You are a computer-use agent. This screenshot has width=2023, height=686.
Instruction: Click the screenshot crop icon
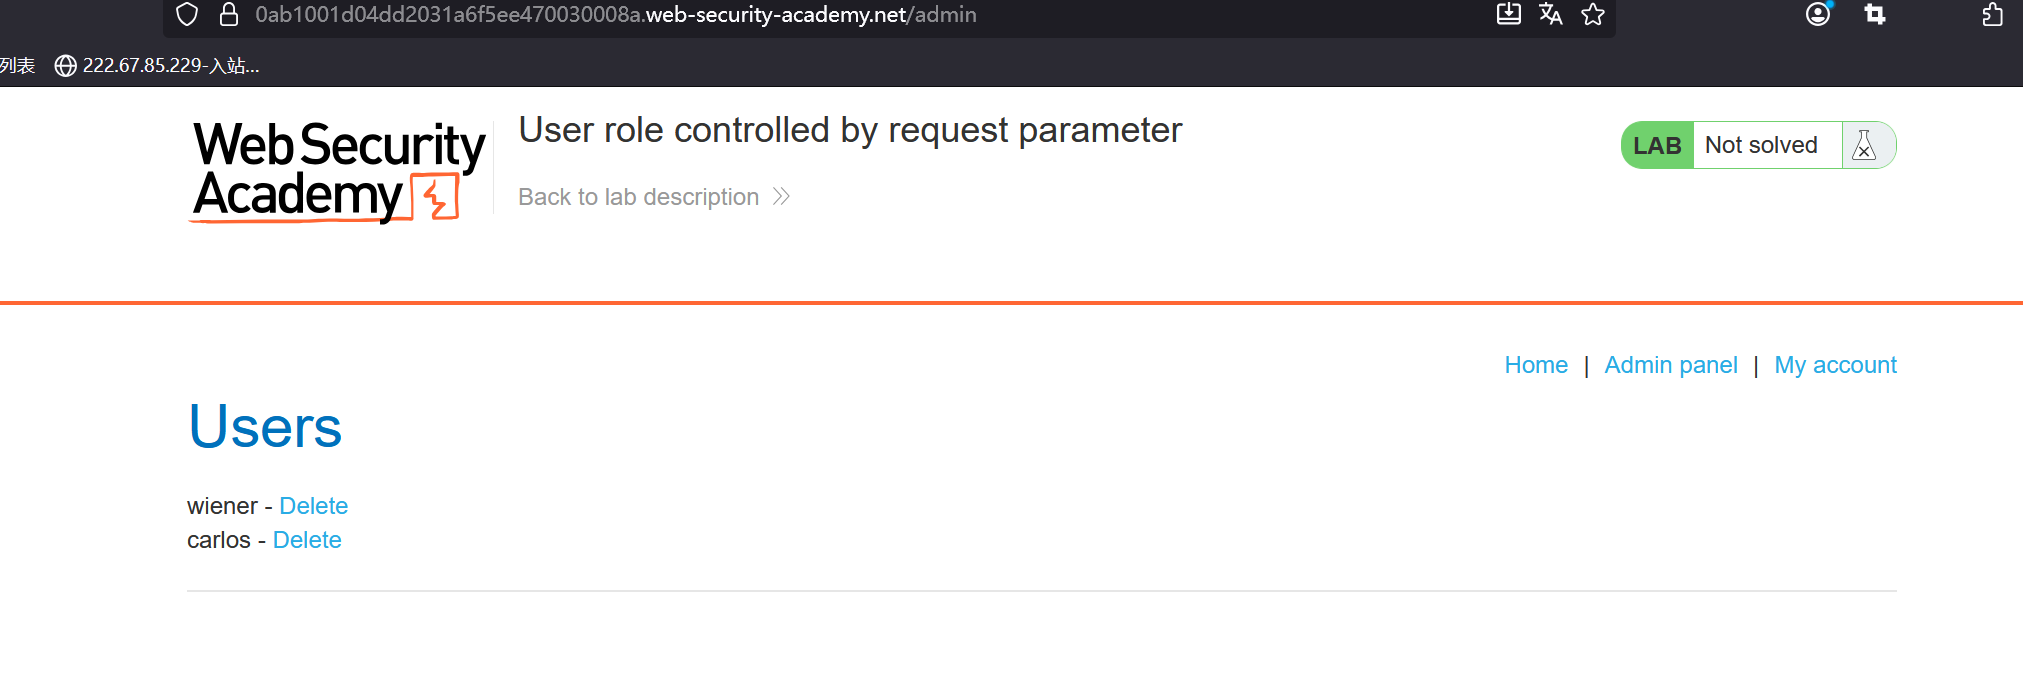[x=1875, y=14]
